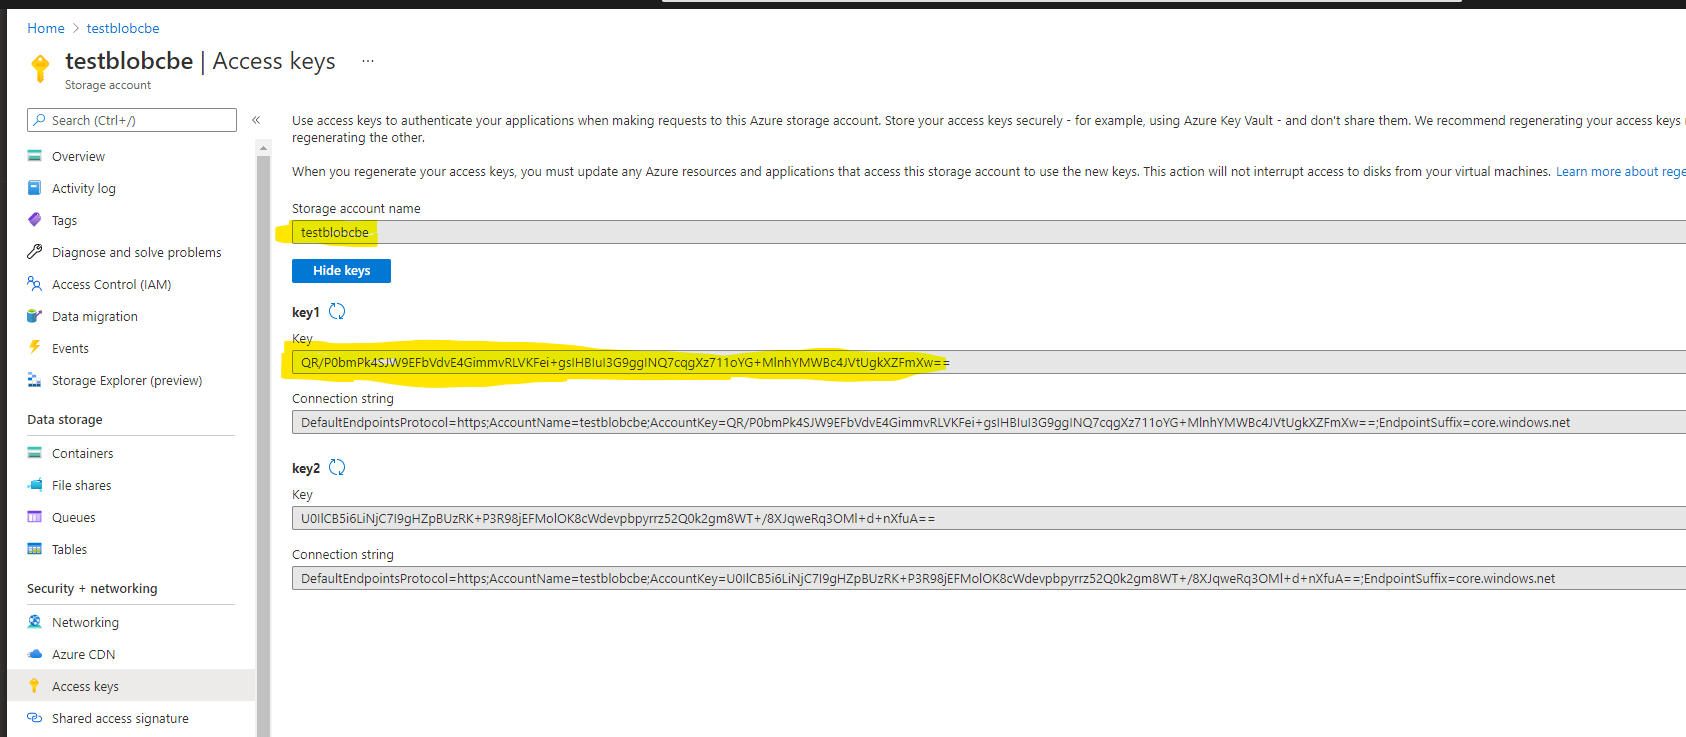This screenshot has height=737, width=1686.
Task: Click the key2 rotate key icon
Action: click(337, 468)
